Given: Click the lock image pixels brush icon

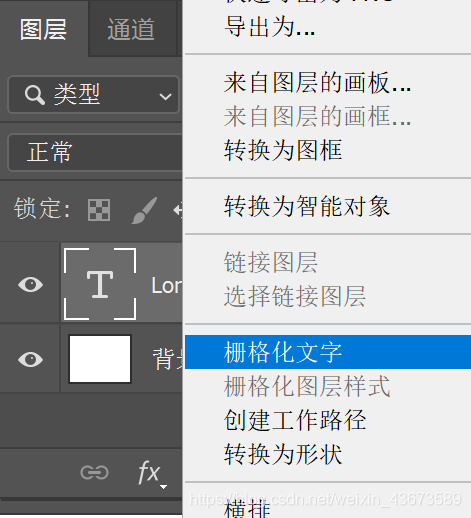Looking at the screenshot, I should [144, 210].
